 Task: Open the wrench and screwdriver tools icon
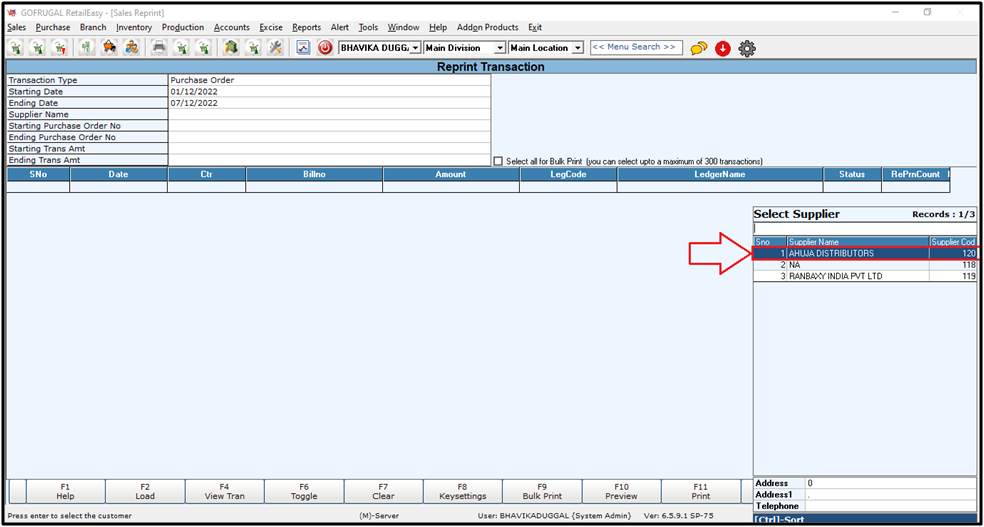[275, 47]
